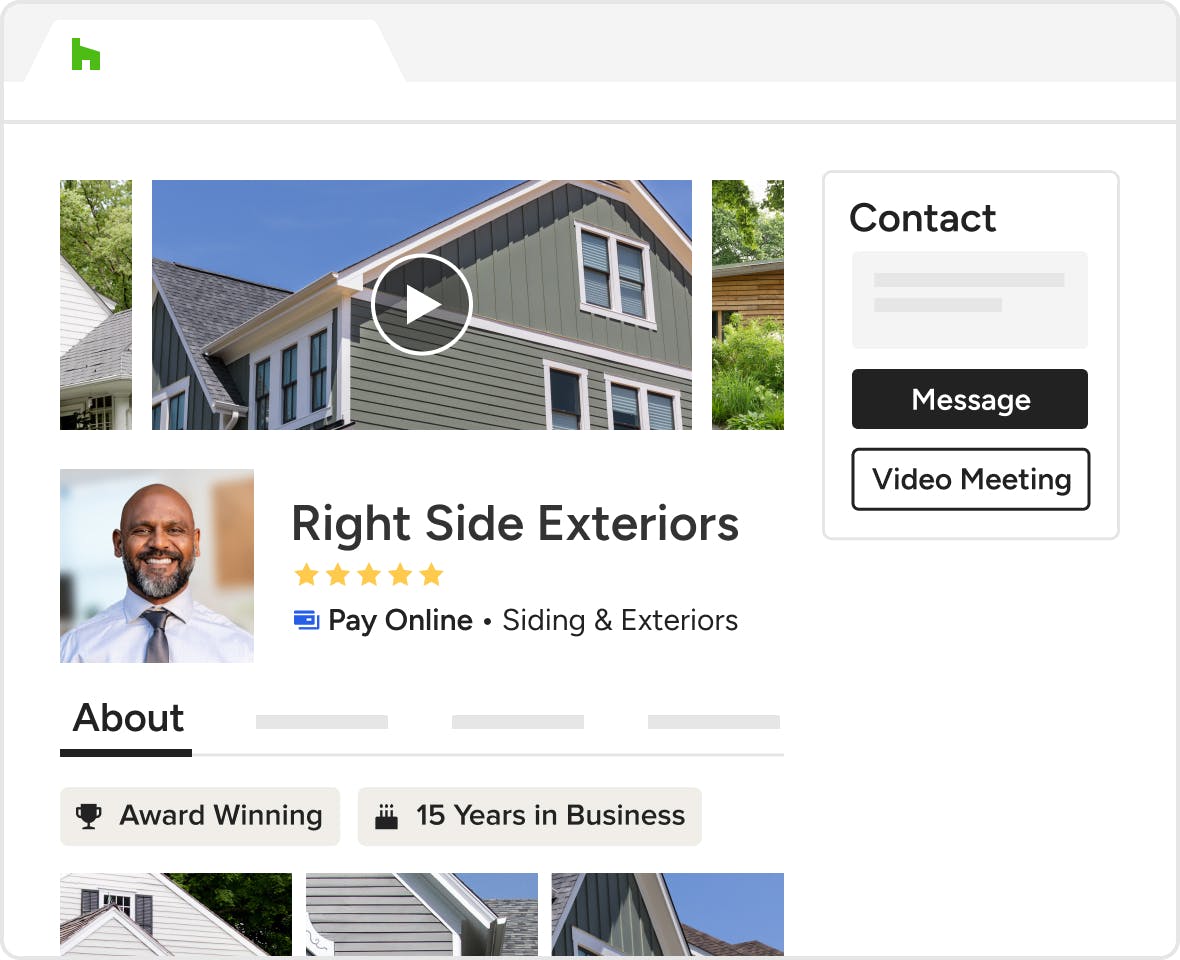Open the second placeholder tab next to About
The height and width of the screenshot is (960, 1180).
(322, 722)
